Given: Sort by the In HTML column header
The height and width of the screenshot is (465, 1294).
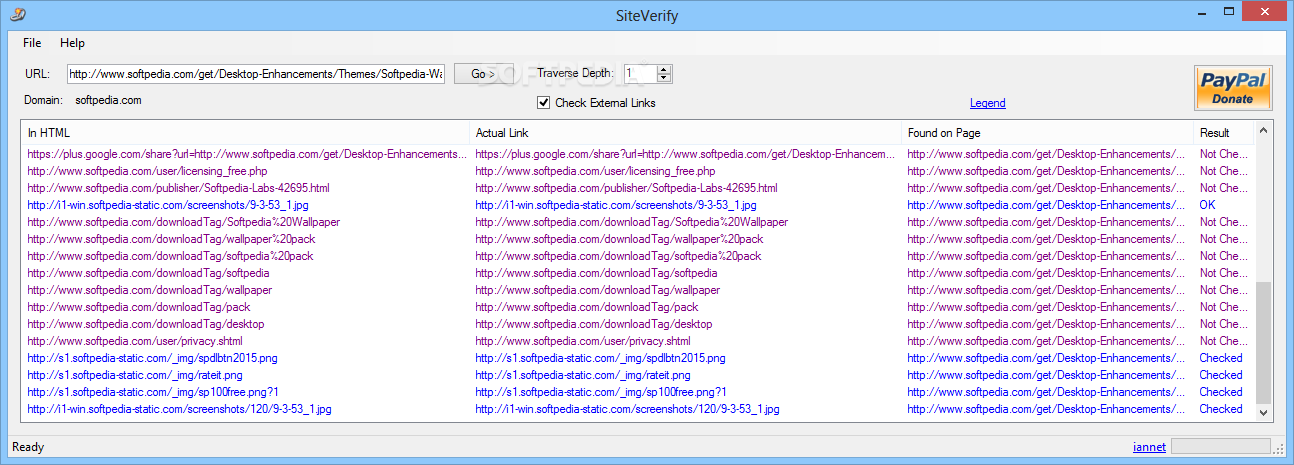Looking at the screenshot, I should click(x=245, y=132).
